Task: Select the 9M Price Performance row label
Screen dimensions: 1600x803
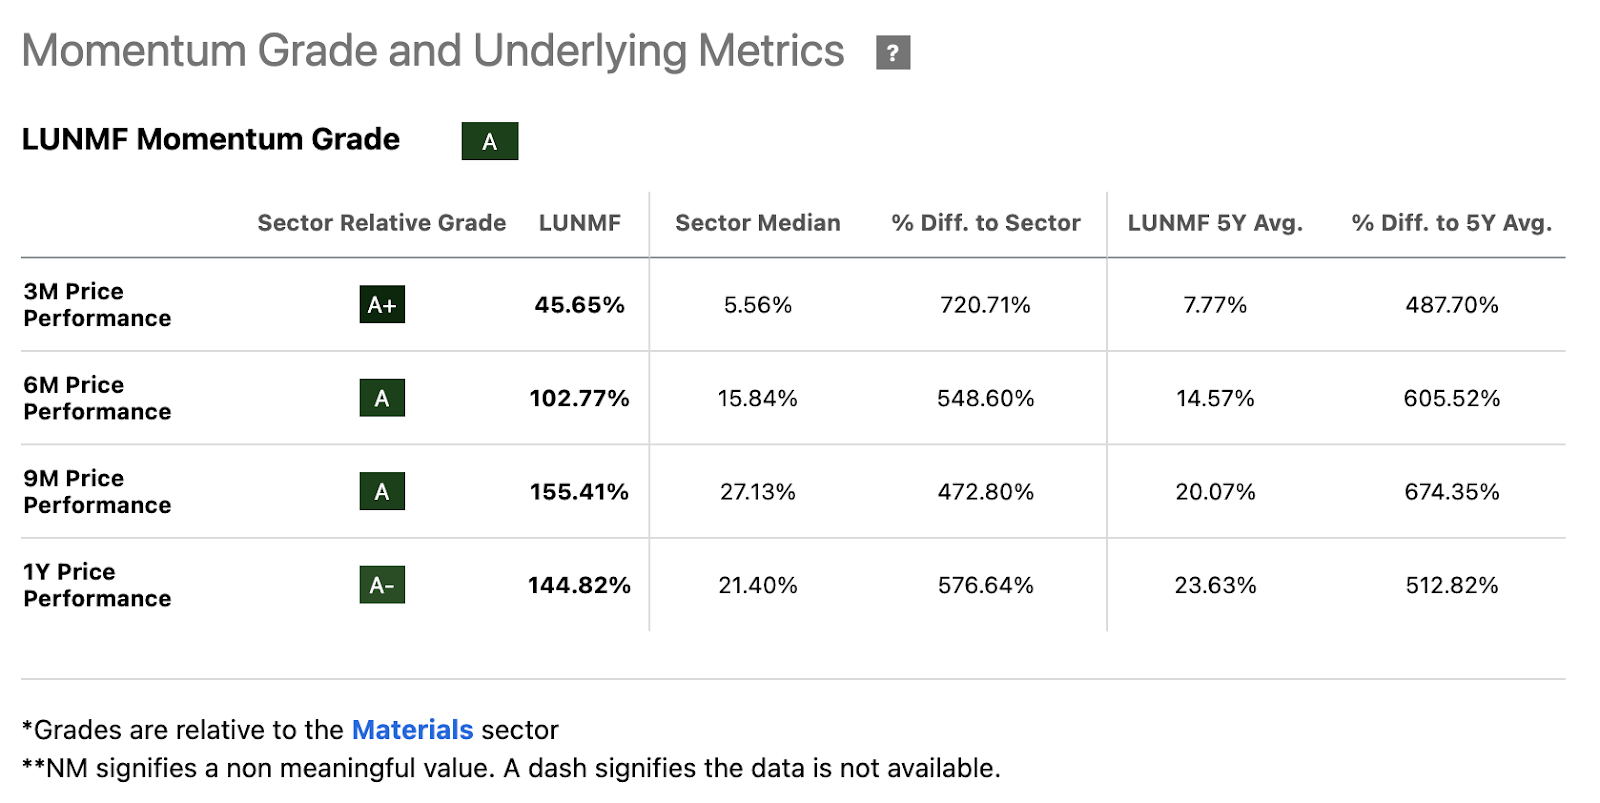Action: [97, 491]
